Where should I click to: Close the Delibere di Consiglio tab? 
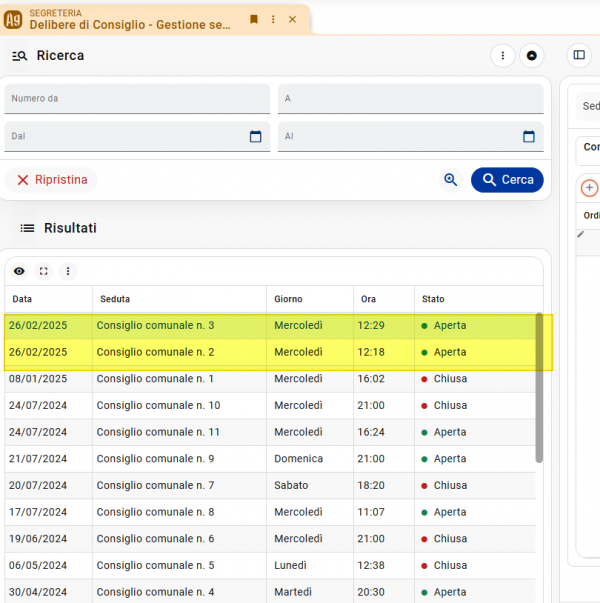pos(292,19)
